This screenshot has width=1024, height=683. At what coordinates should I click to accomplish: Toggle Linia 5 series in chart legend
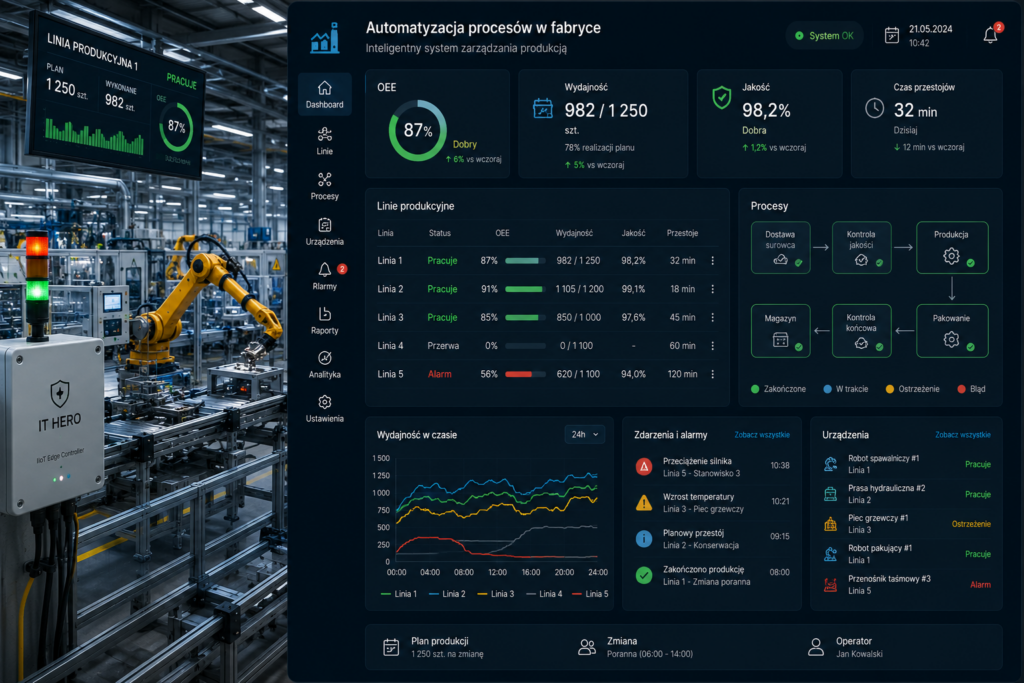pyautogui.click(x=590, y=594)
